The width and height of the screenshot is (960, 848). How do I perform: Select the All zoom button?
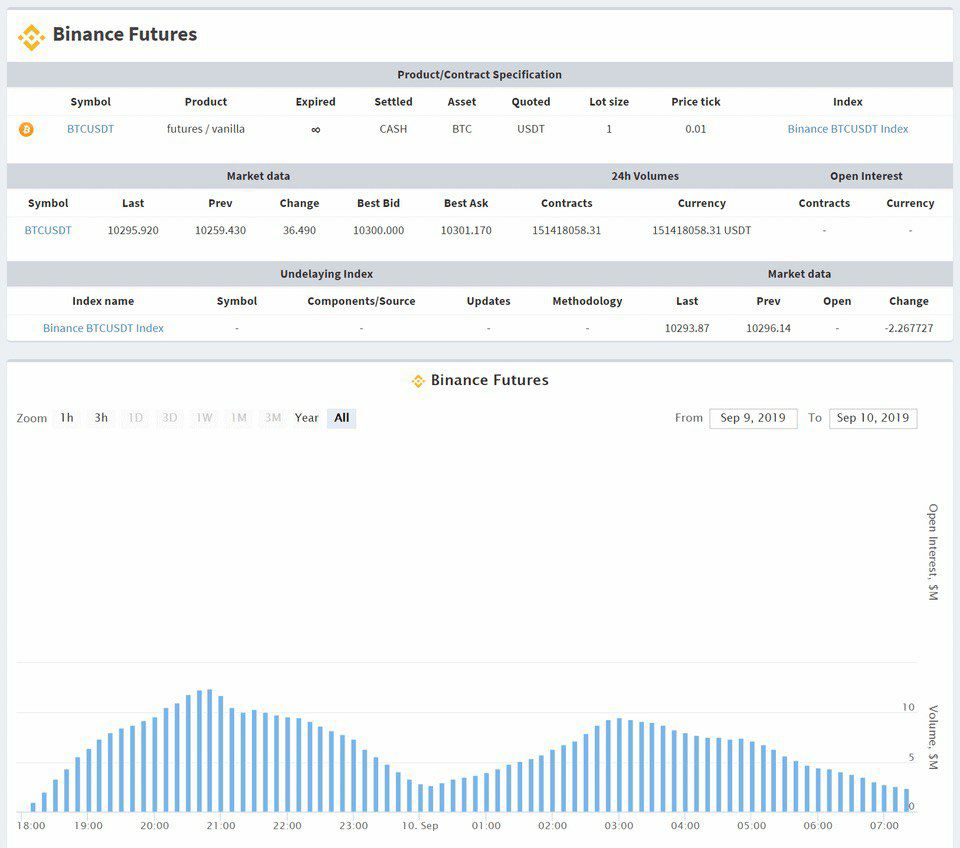(342, 418)
